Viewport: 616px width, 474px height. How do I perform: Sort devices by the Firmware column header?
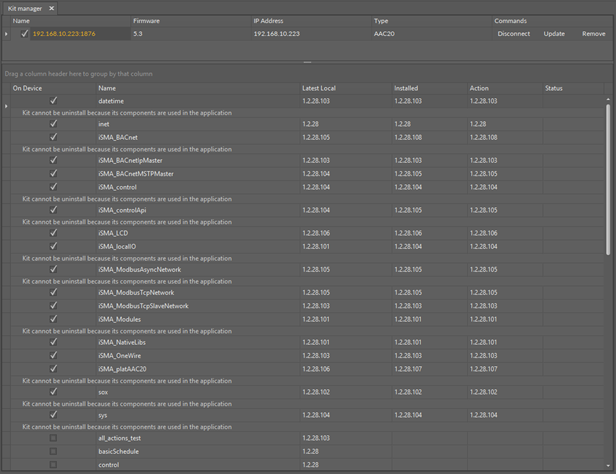coord(146,21)
